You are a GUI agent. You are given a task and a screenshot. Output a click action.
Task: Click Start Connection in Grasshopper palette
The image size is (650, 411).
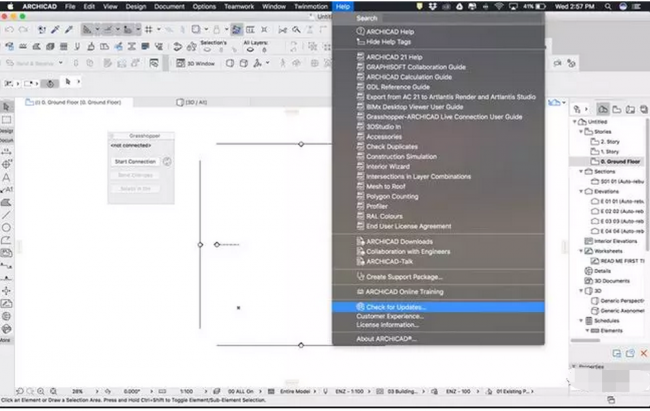pos(134,161)
